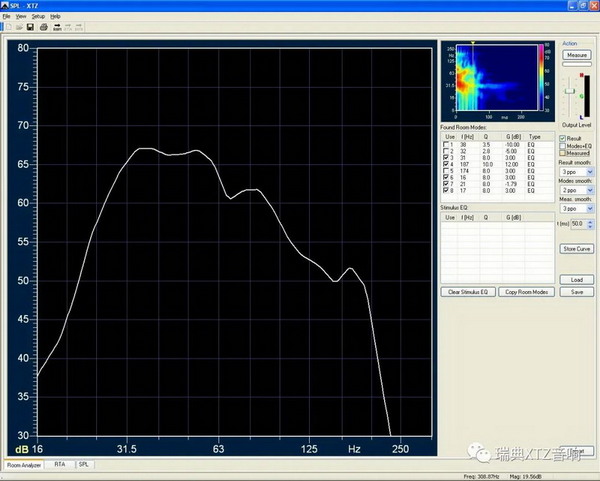Select the Room Analyzer tab

tap(24, 465)
